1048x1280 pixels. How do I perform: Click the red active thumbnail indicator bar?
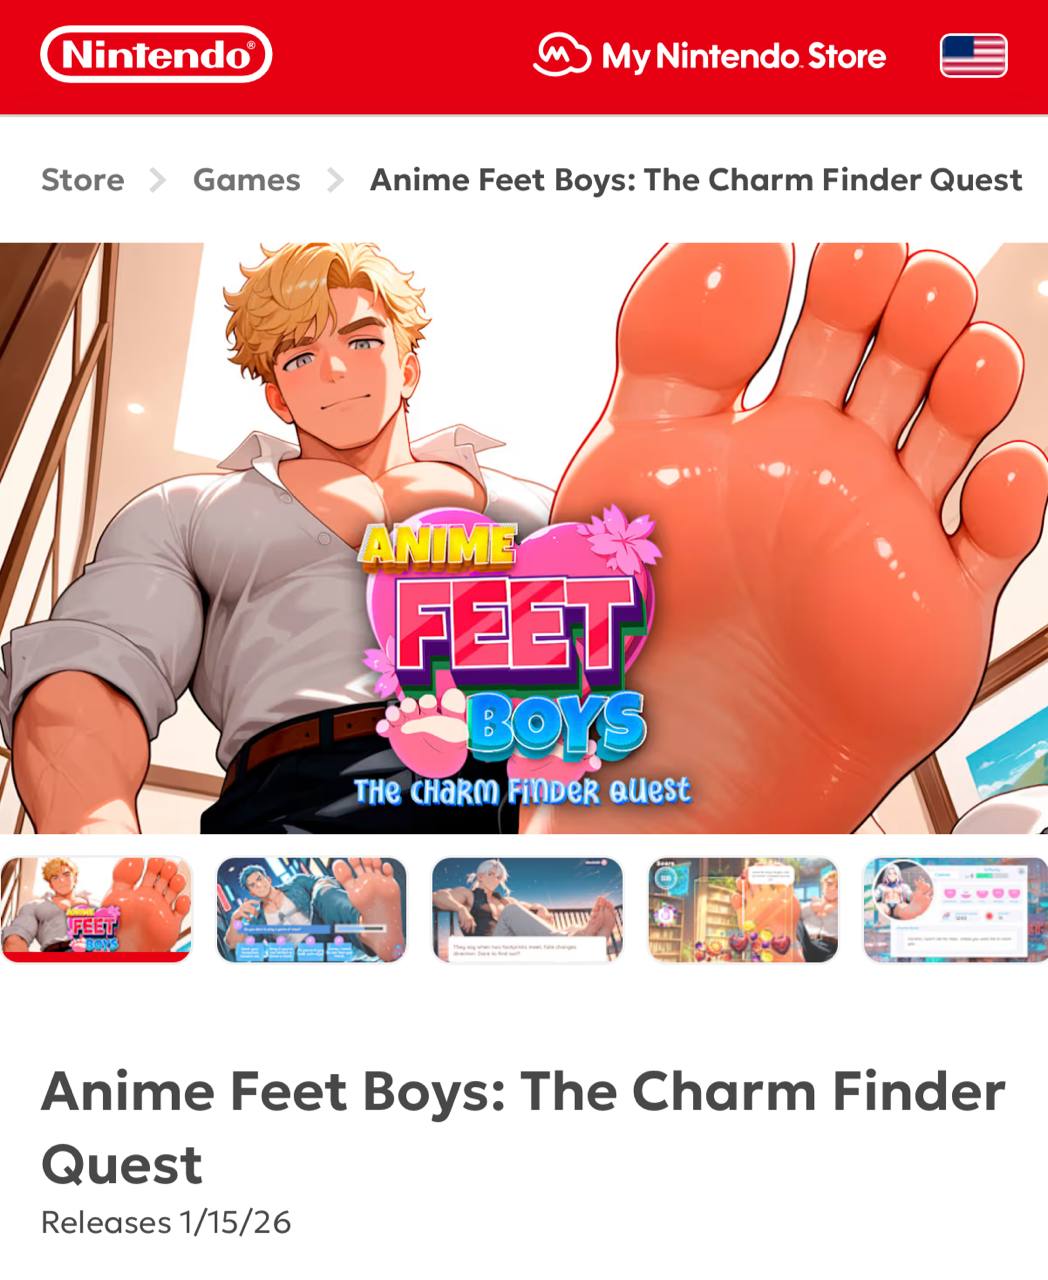[x=96, y=957]
